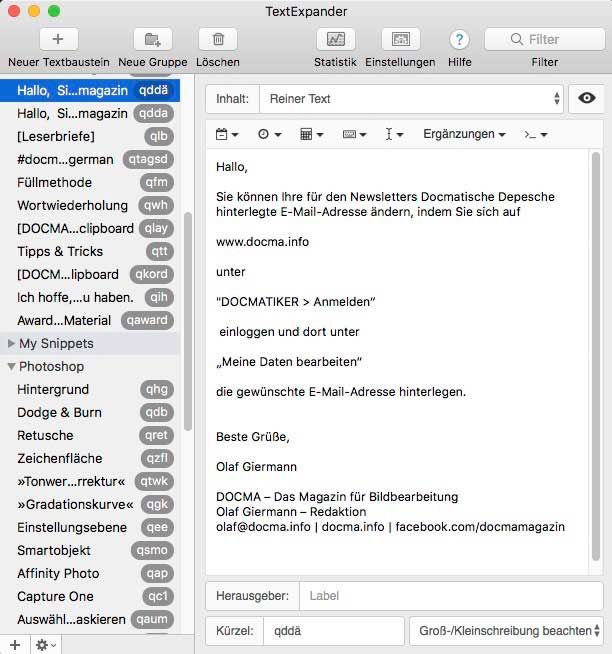The height and width of the screenshot is (654, 612).
Task: Select the Hintergrund snippet
Action: (90, 390)
